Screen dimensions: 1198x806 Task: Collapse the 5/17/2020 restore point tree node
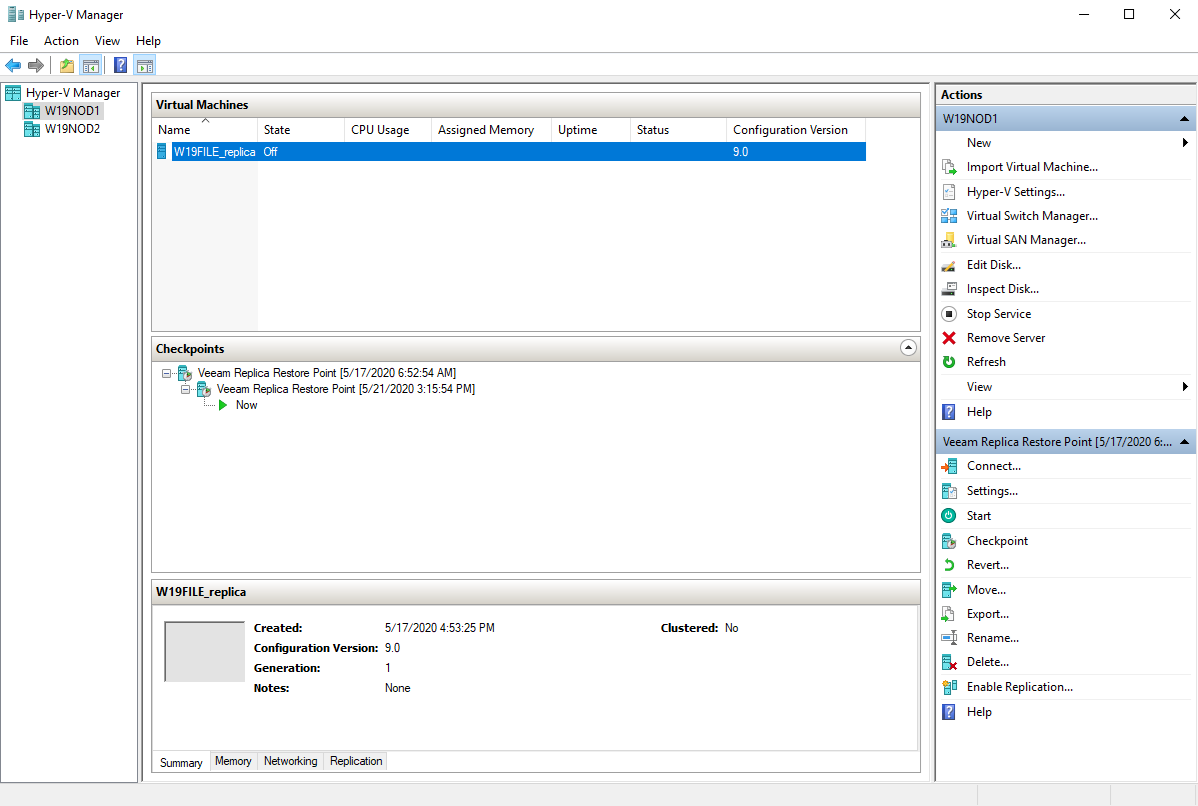coord(166,374)
